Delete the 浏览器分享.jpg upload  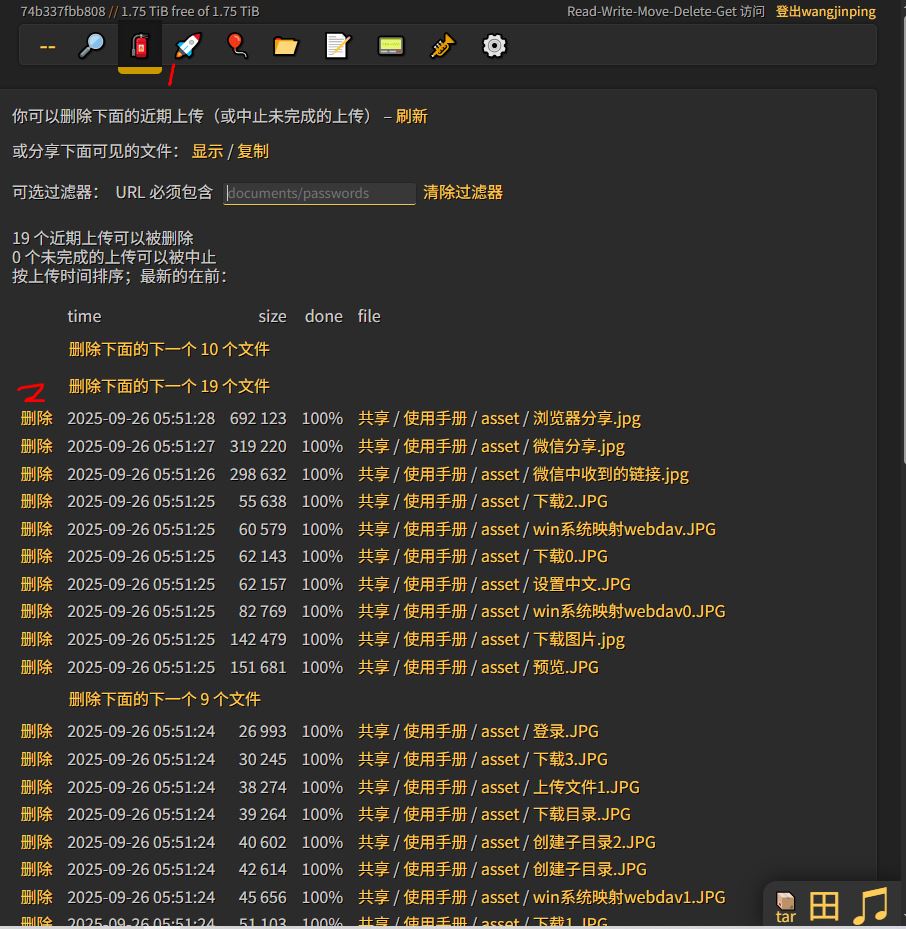point(36,418)
